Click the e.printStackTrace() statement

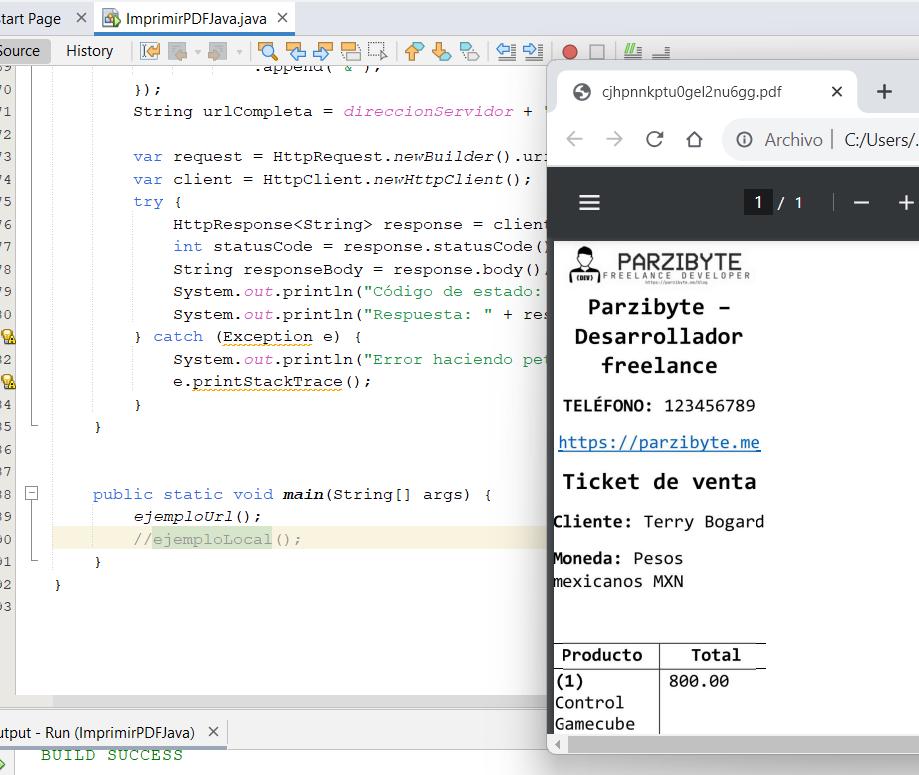pos(272,382)
